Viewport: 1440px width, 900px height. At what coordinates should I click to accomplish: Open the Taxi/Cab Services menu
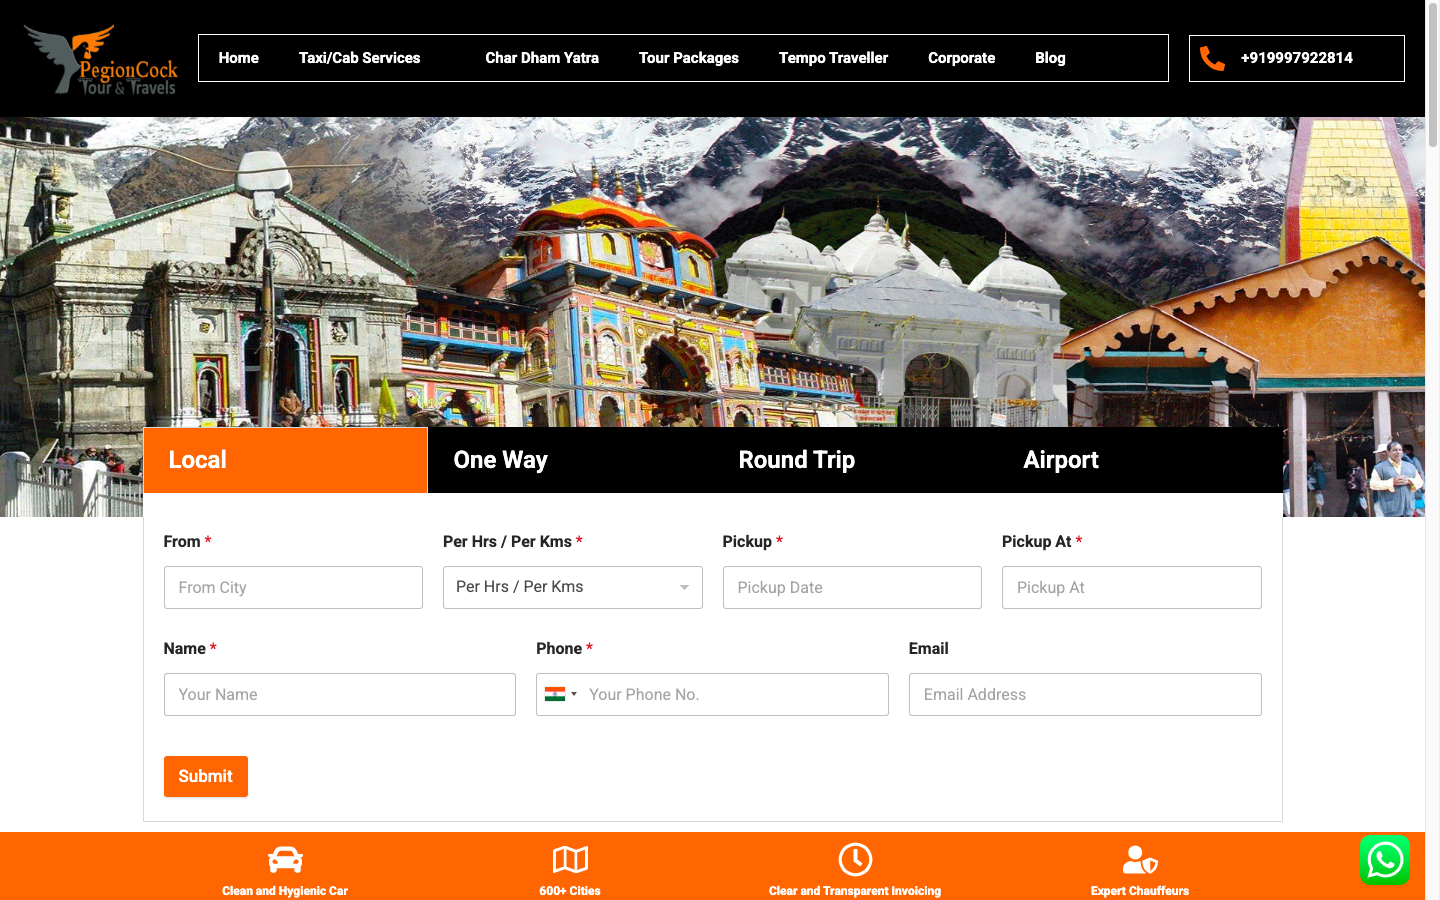(359, 58)
